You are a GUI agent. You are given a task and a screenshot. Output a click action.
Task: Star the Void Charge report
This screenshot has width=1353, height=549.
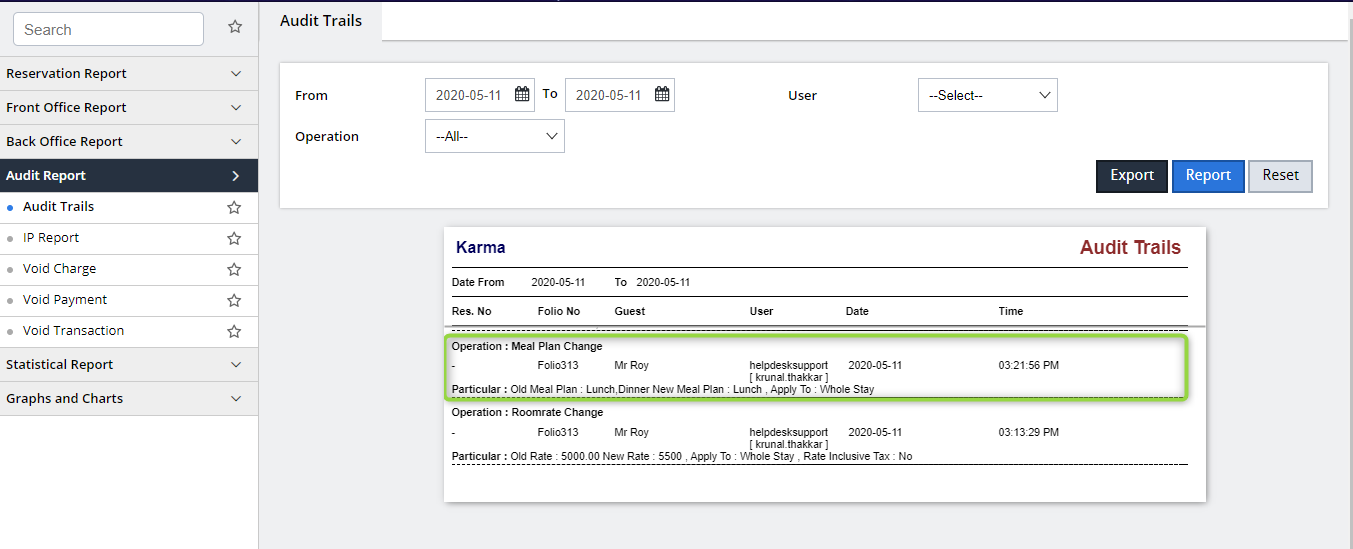point(234,269)
